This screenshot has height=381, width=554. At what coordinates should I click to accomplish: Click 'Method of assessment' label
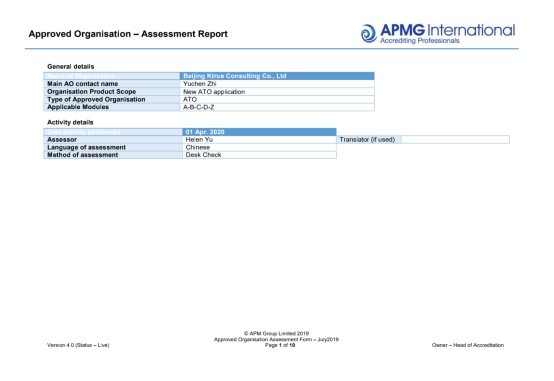(x=82, y=155)
